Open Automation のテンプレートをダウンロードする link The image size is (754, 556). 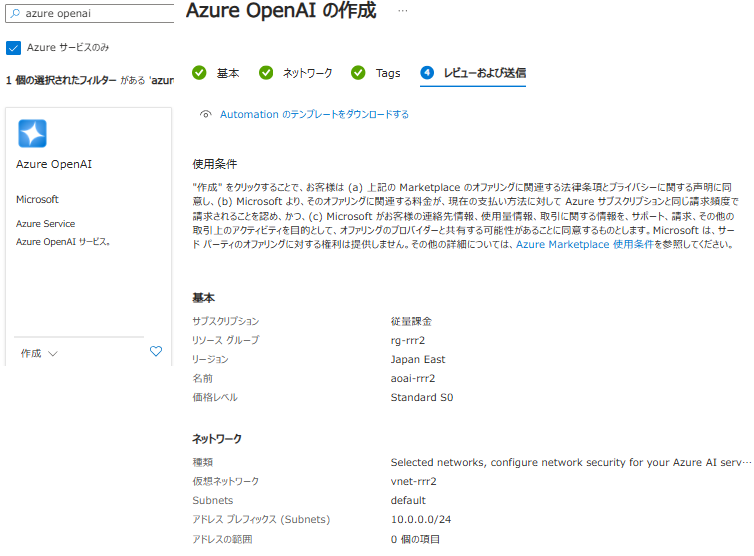click(x=314, y=114)
